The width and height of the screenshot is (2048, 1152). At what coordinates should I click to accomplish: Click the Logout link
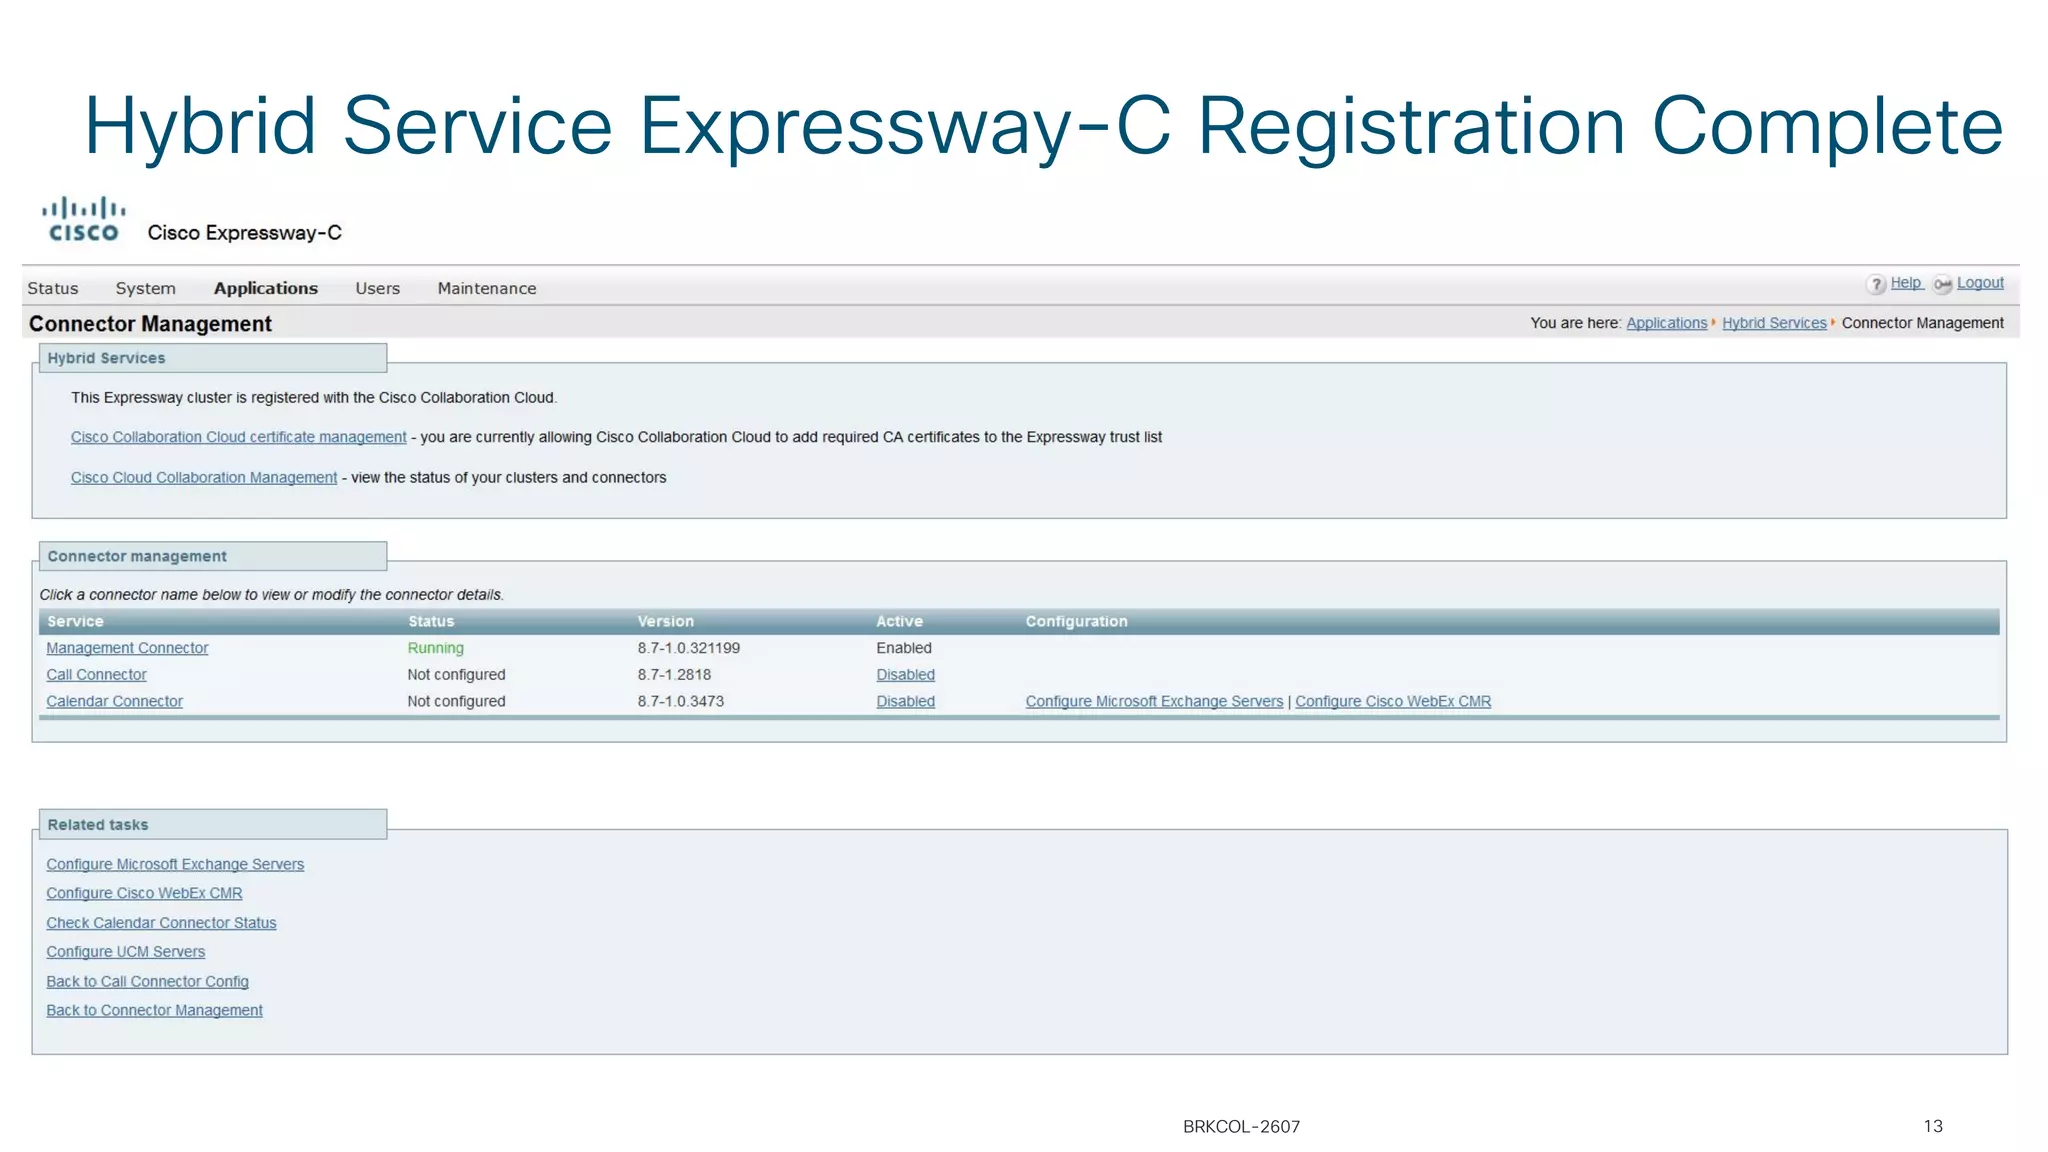pyautogui.click(x=1980, y=283)
